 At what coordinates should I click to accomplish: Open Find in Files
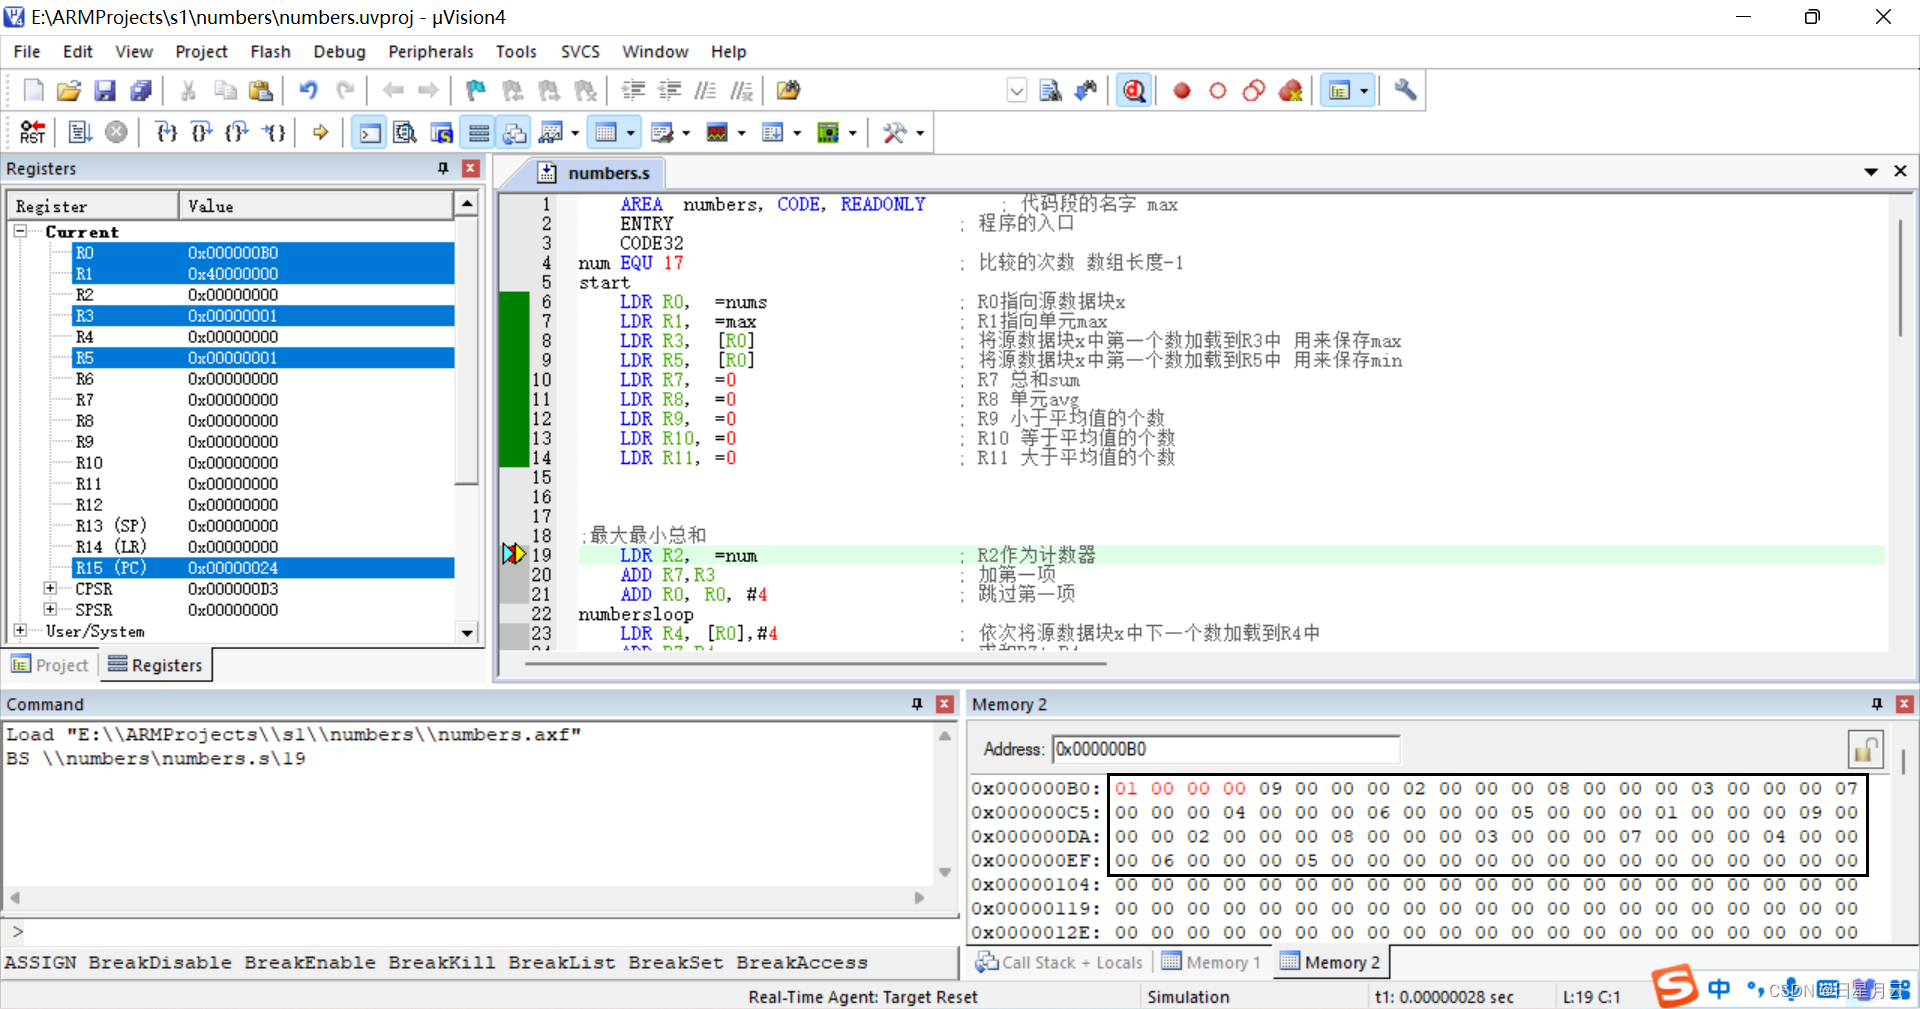point(788,91)
